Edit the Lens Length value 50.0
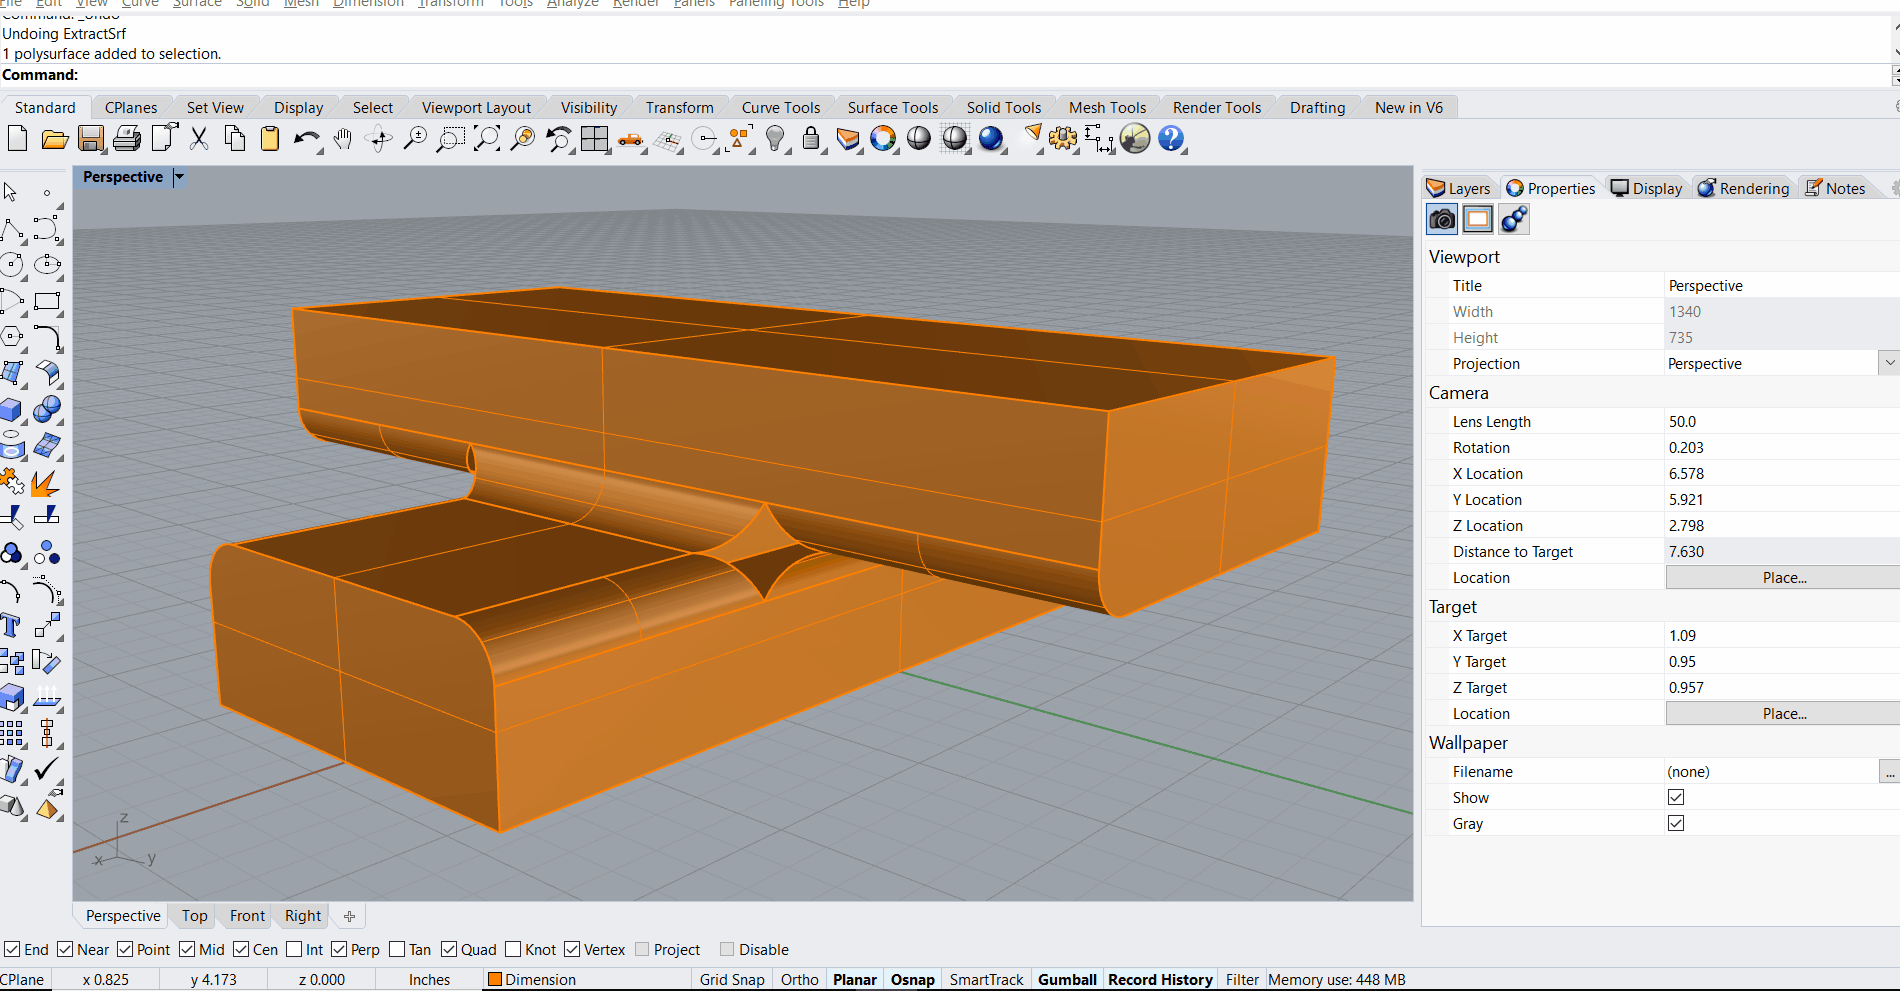The height and width of the screenshot is (991, 1900). (x=1782, y=421)
